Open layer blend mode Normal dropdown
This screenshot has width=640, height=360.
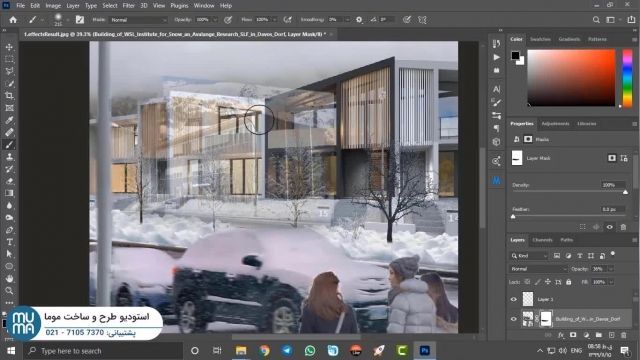coord(538,269)
